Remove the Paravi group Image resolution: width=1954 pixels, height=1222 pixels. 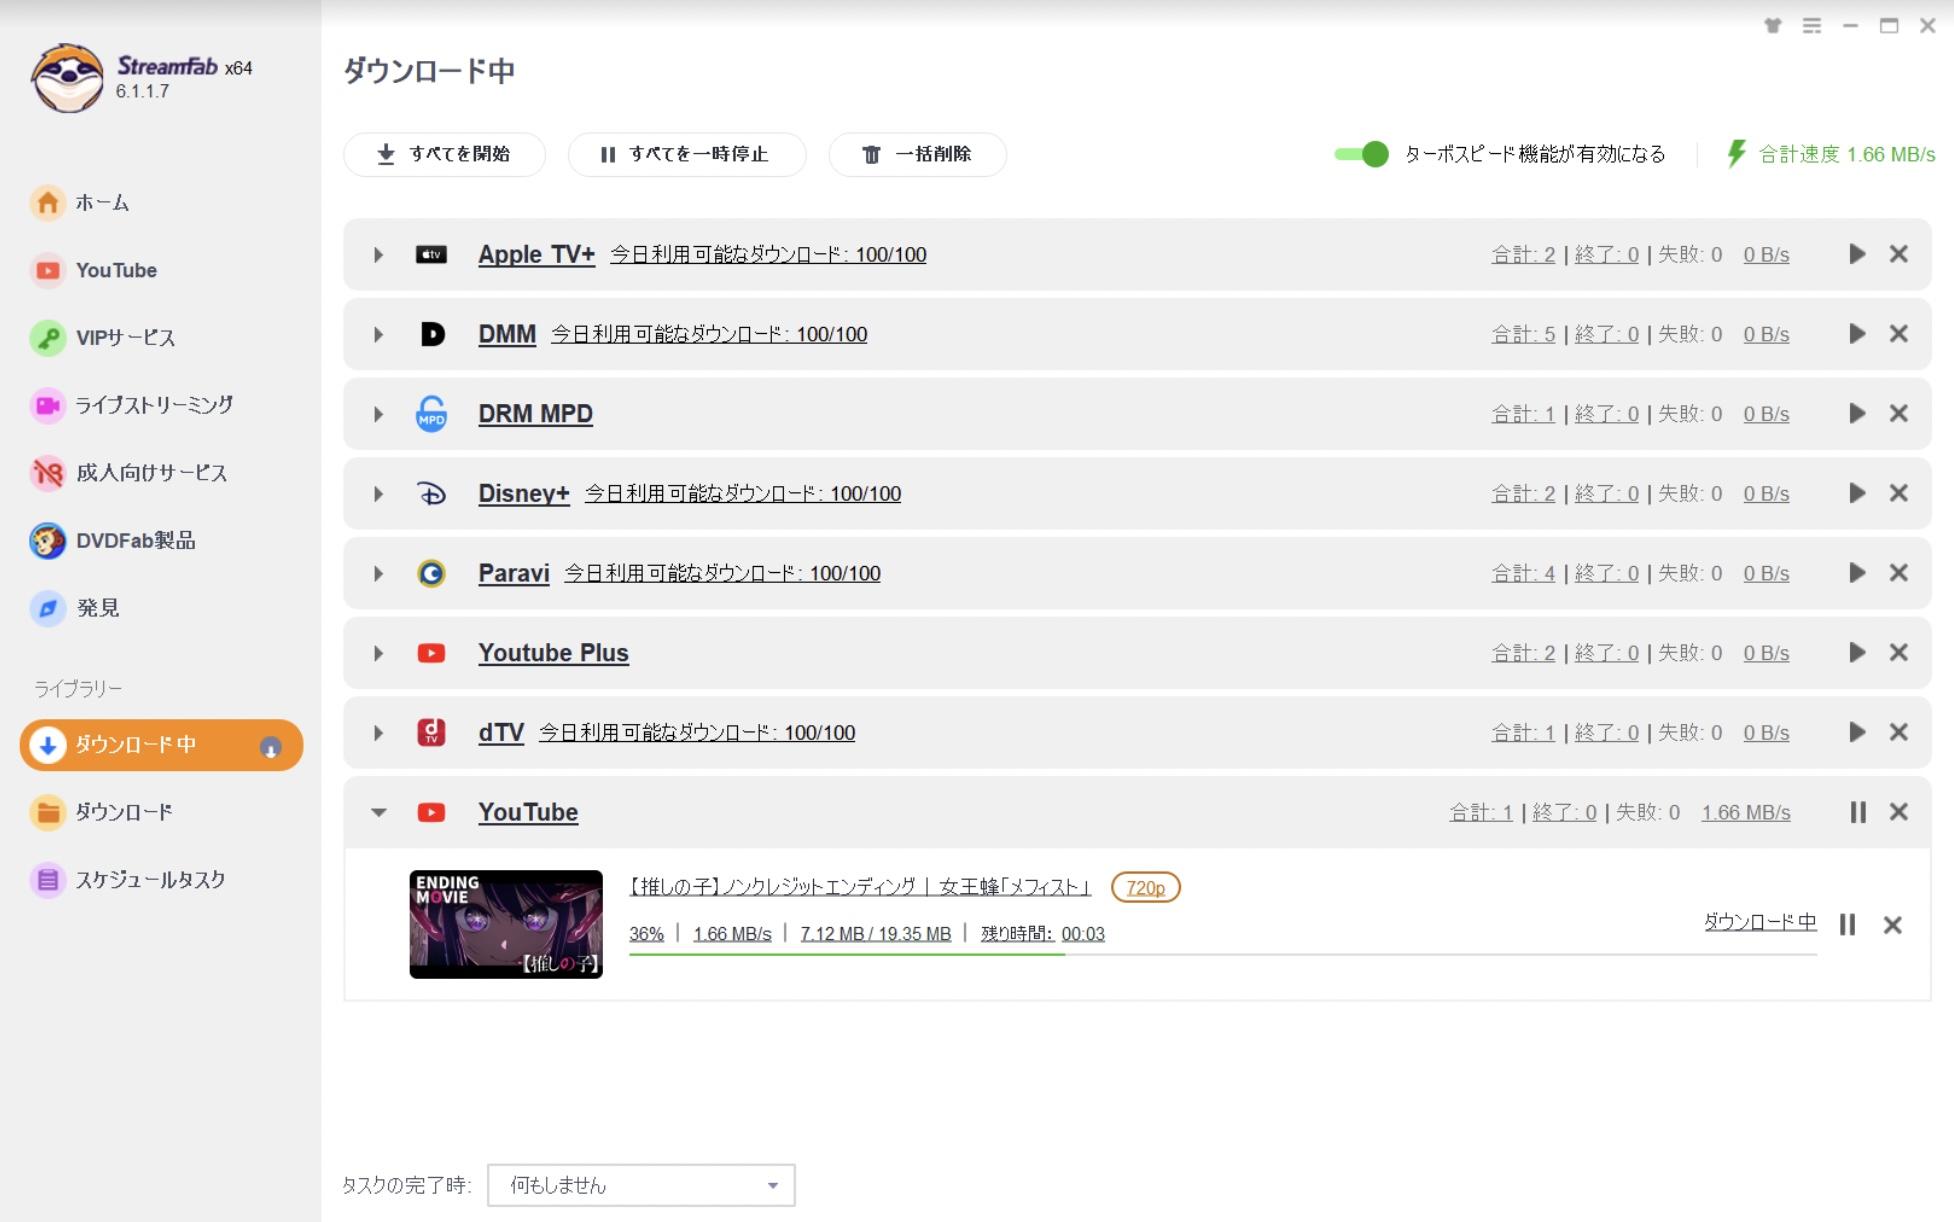(1898, 573)
